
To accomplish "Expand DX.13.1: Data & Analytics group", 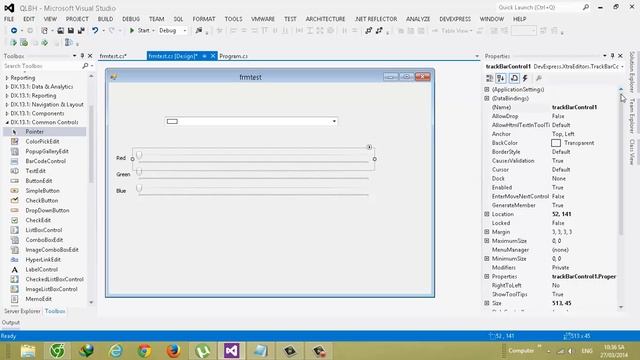I will [7, 87].
